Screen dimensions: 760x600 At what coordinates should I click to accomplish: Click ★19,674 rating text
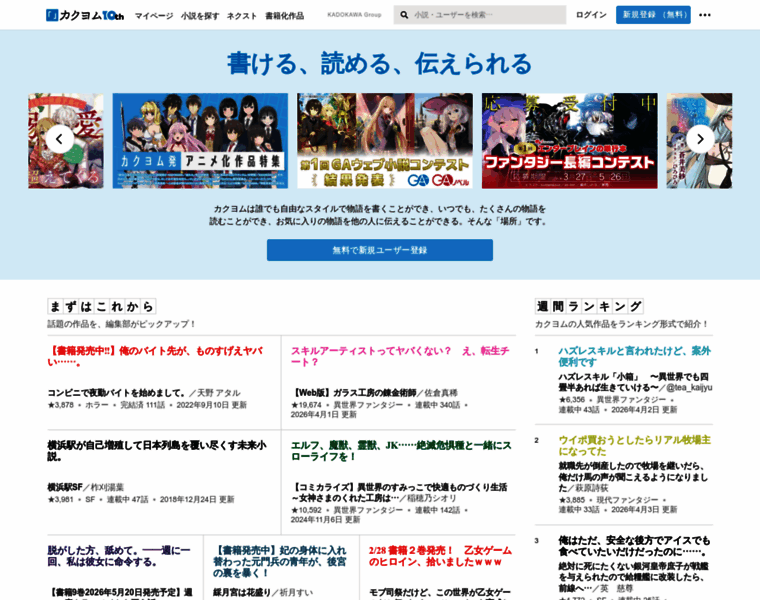click(306, 405)
